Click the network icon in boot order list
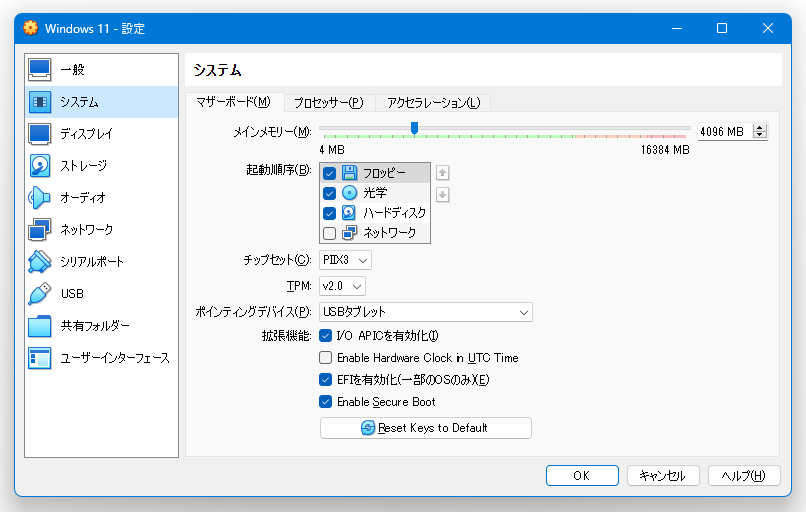This screenshot has width=806, height=512. pyautogui.click(x=350, y=233)
